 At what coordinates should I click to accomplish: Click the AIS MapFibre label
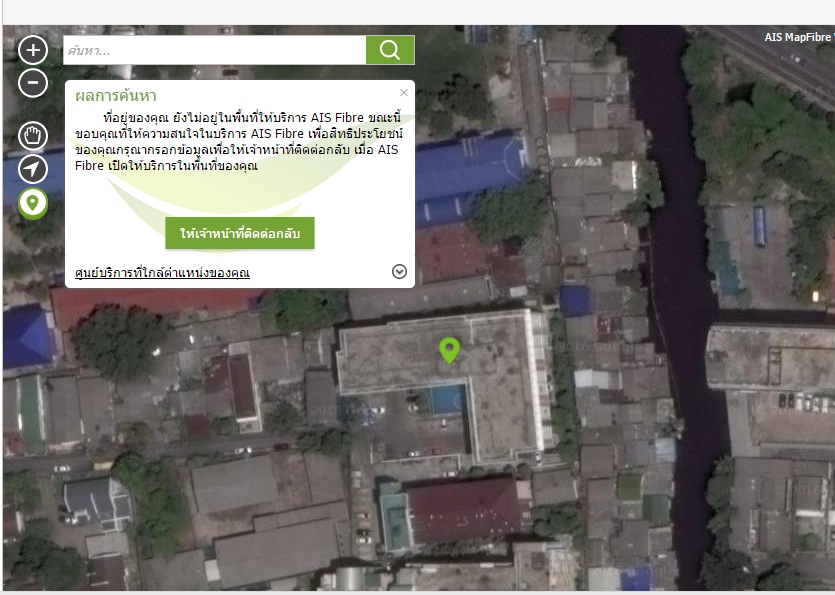click(799, 37)
